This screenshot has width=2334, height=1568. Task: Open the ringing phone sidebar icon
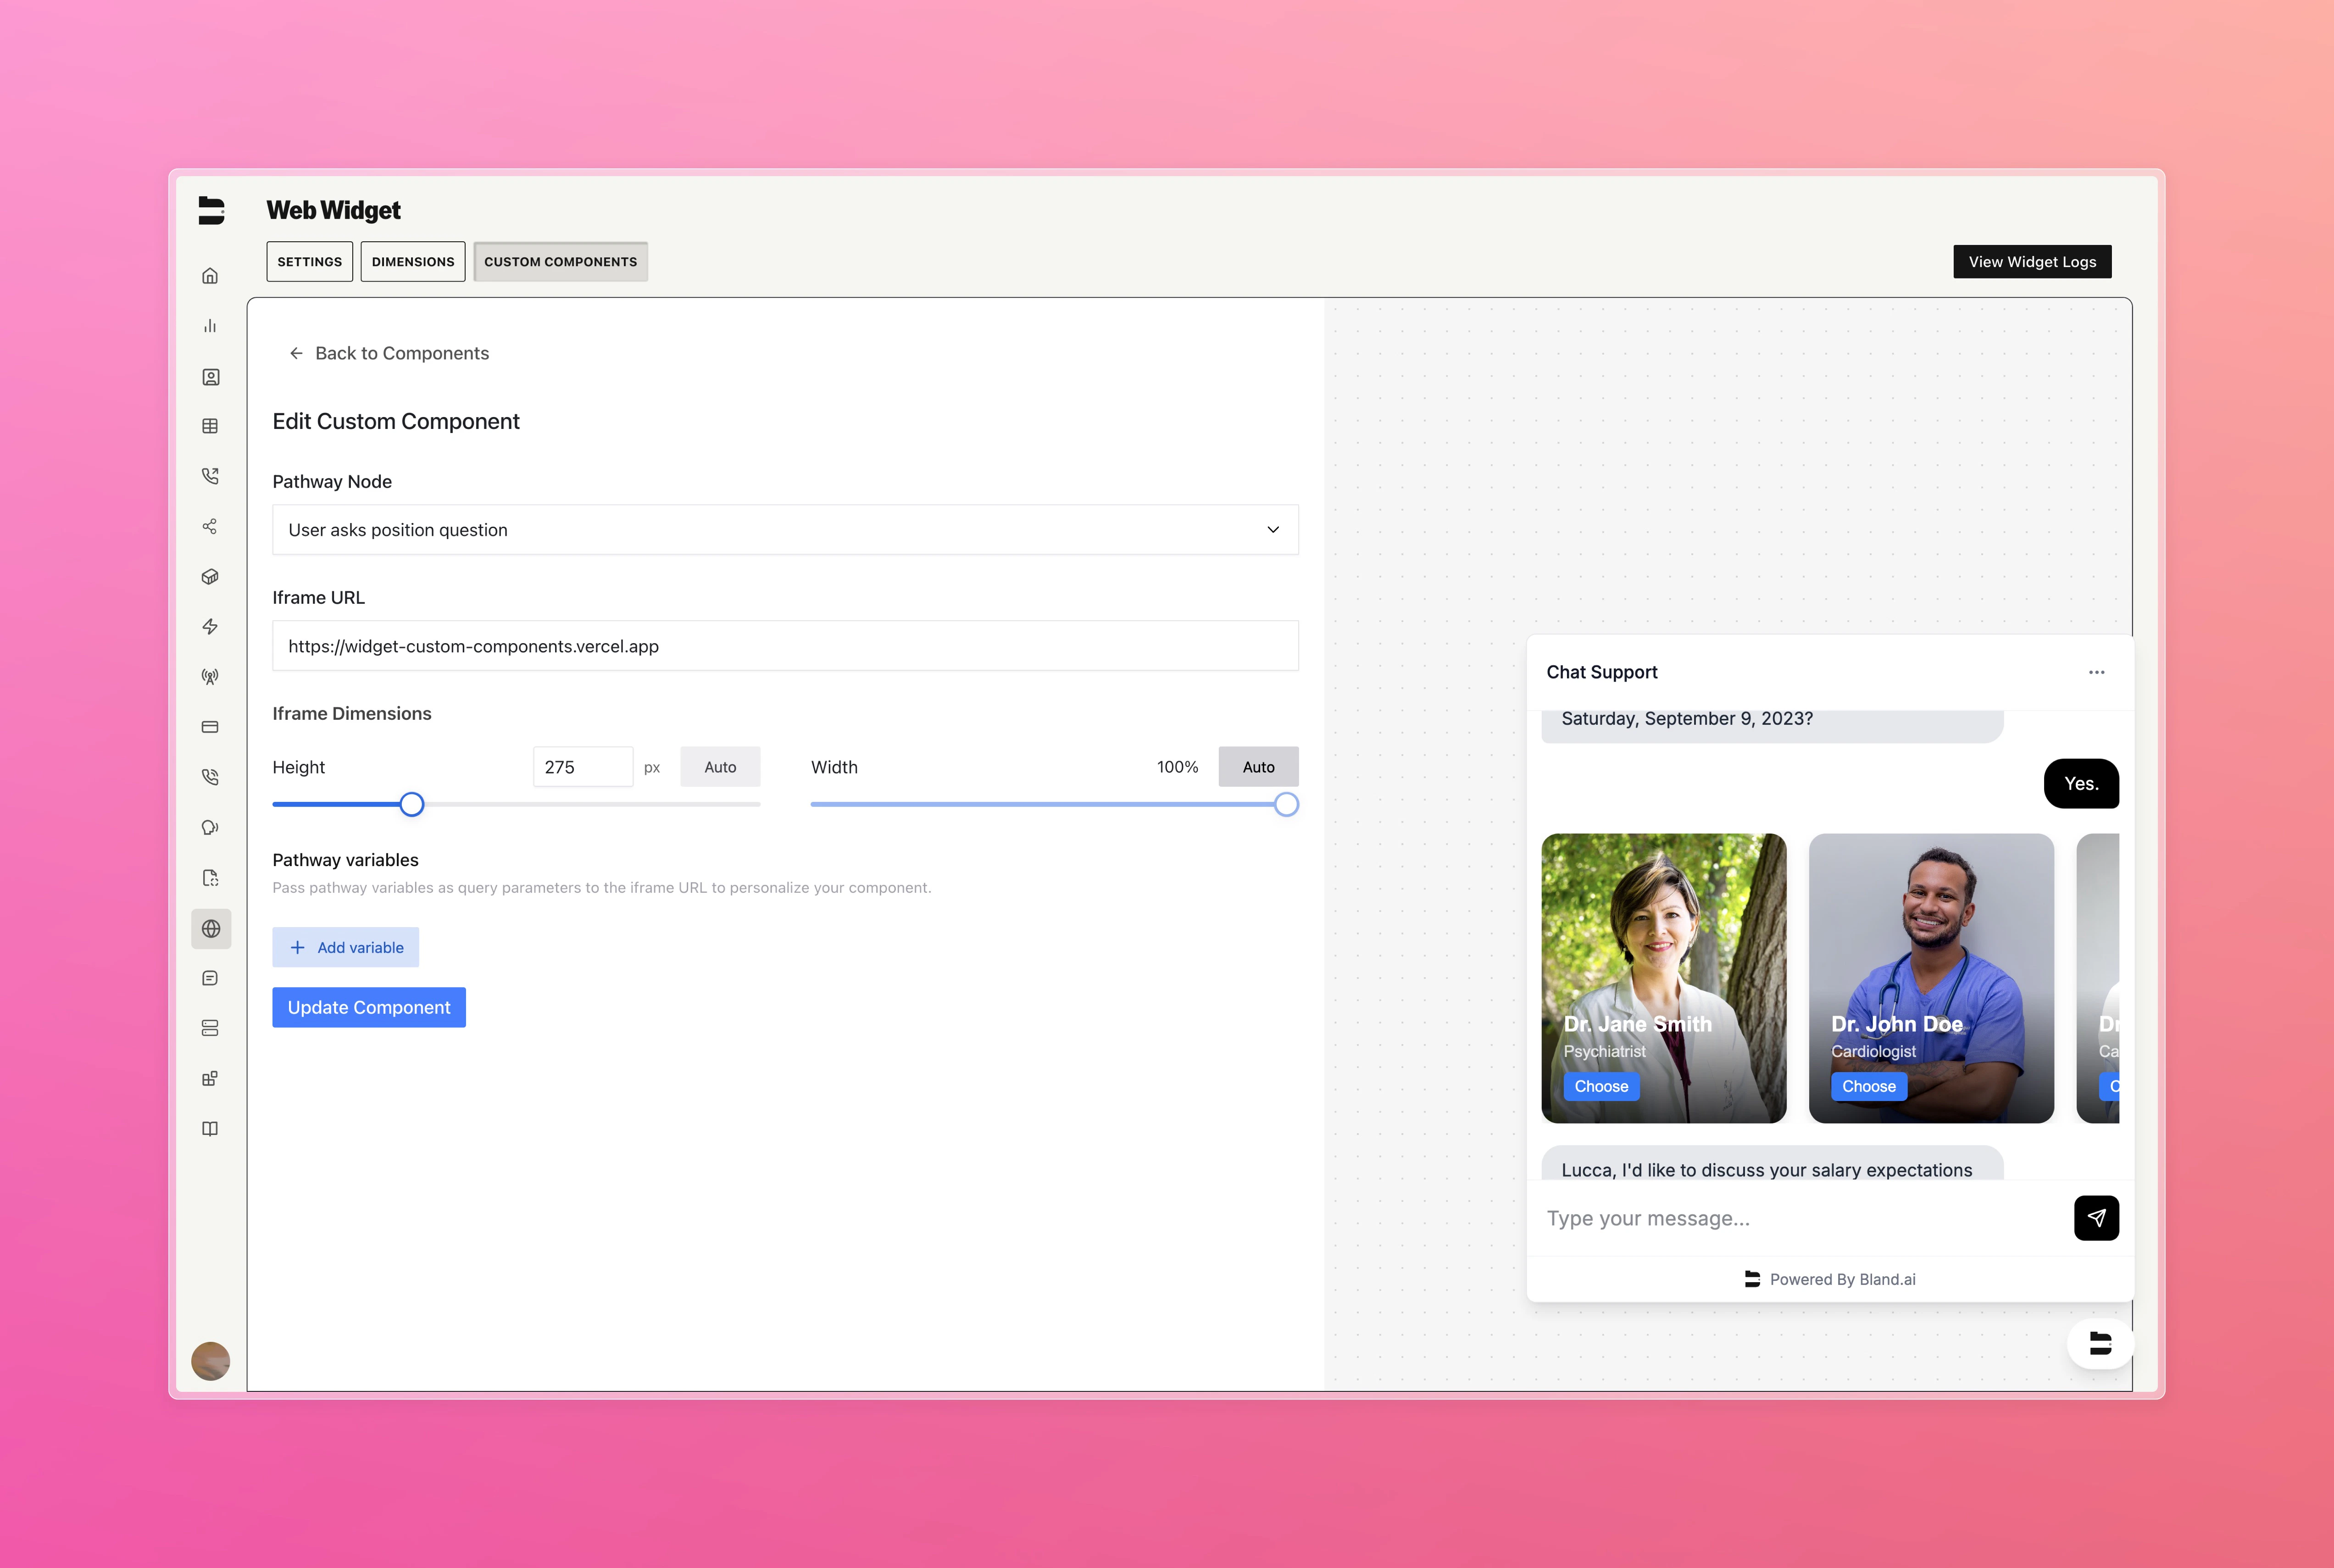tap(210, 777)
